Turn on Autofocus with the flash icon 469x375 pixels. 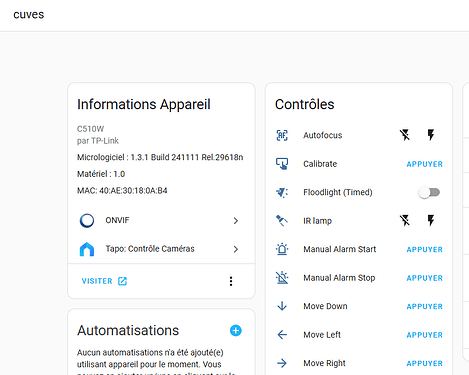(431, 135)
